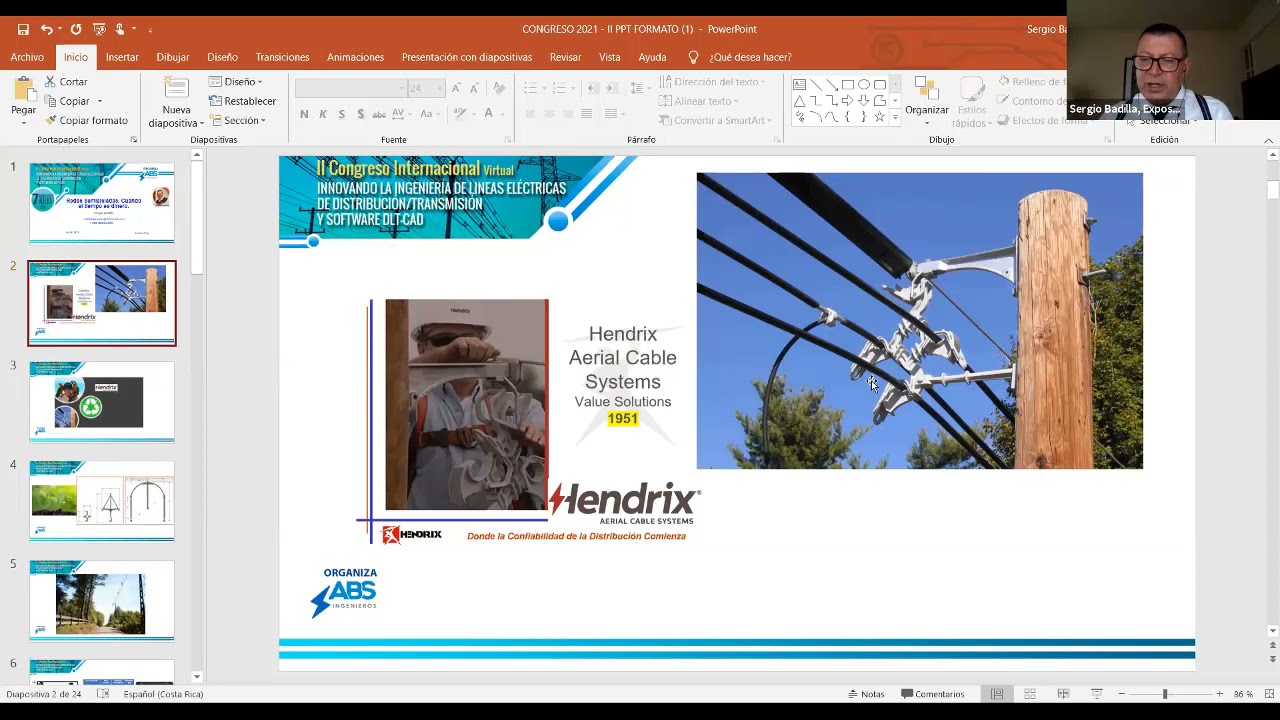Start presentation from beginning icon
Screen dimensions: 1280x720
tap(99, 29)
